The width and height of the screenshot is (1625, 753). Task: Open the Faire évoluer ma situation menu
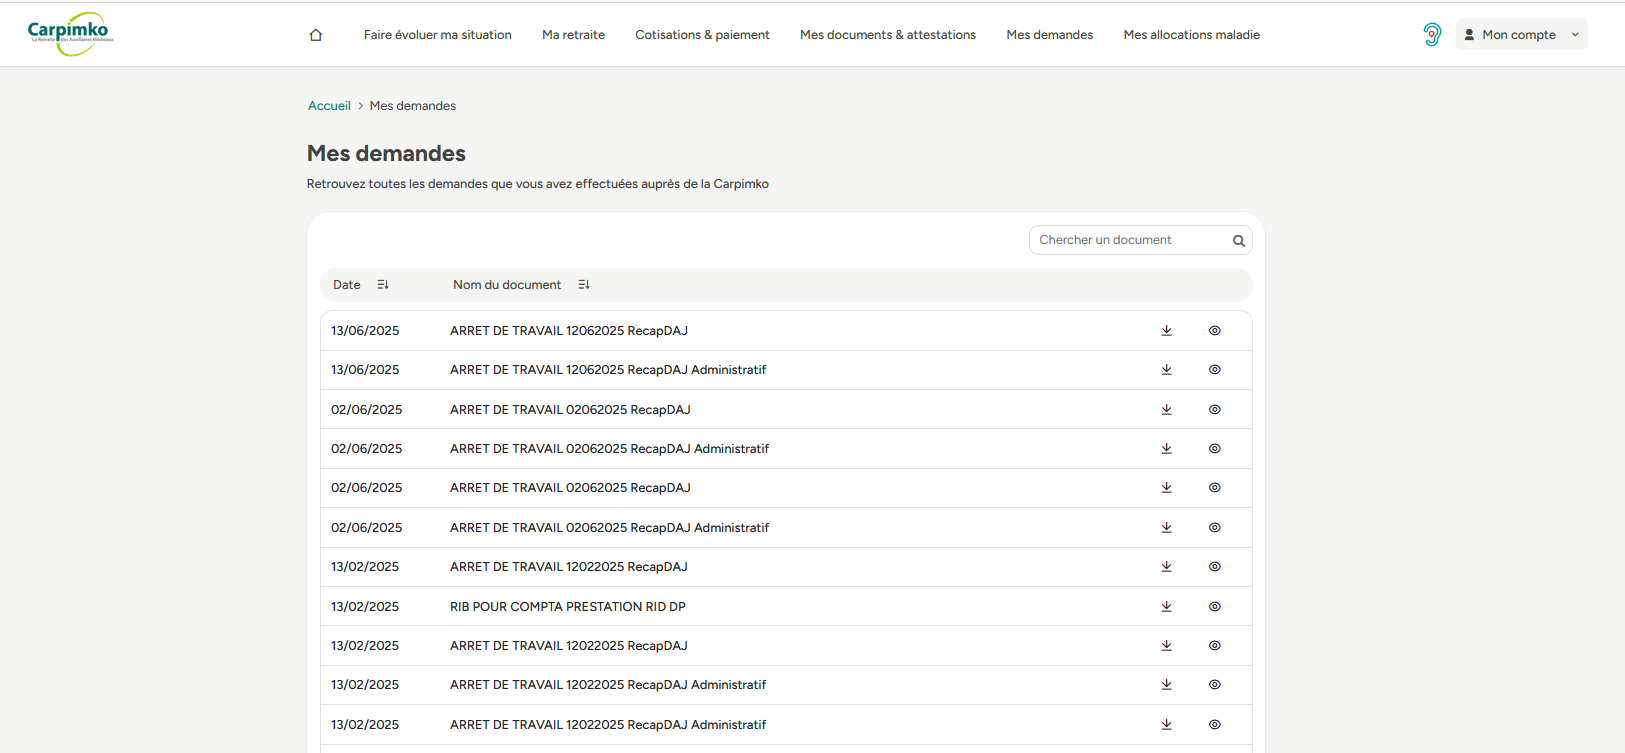[x=437, y=35]
